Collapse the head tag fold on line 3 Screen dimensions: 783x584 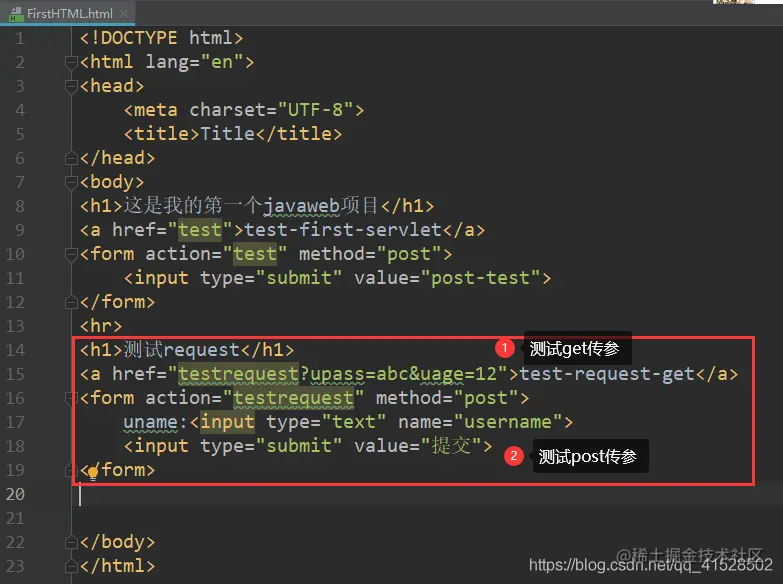(70, 86)
